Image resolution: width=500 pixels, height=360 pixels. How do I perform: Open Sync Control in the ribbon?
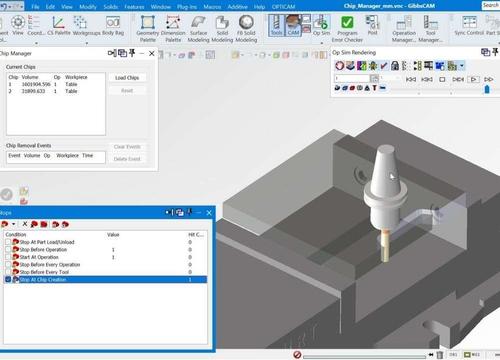pyautogui.click(x=469, y=25)
